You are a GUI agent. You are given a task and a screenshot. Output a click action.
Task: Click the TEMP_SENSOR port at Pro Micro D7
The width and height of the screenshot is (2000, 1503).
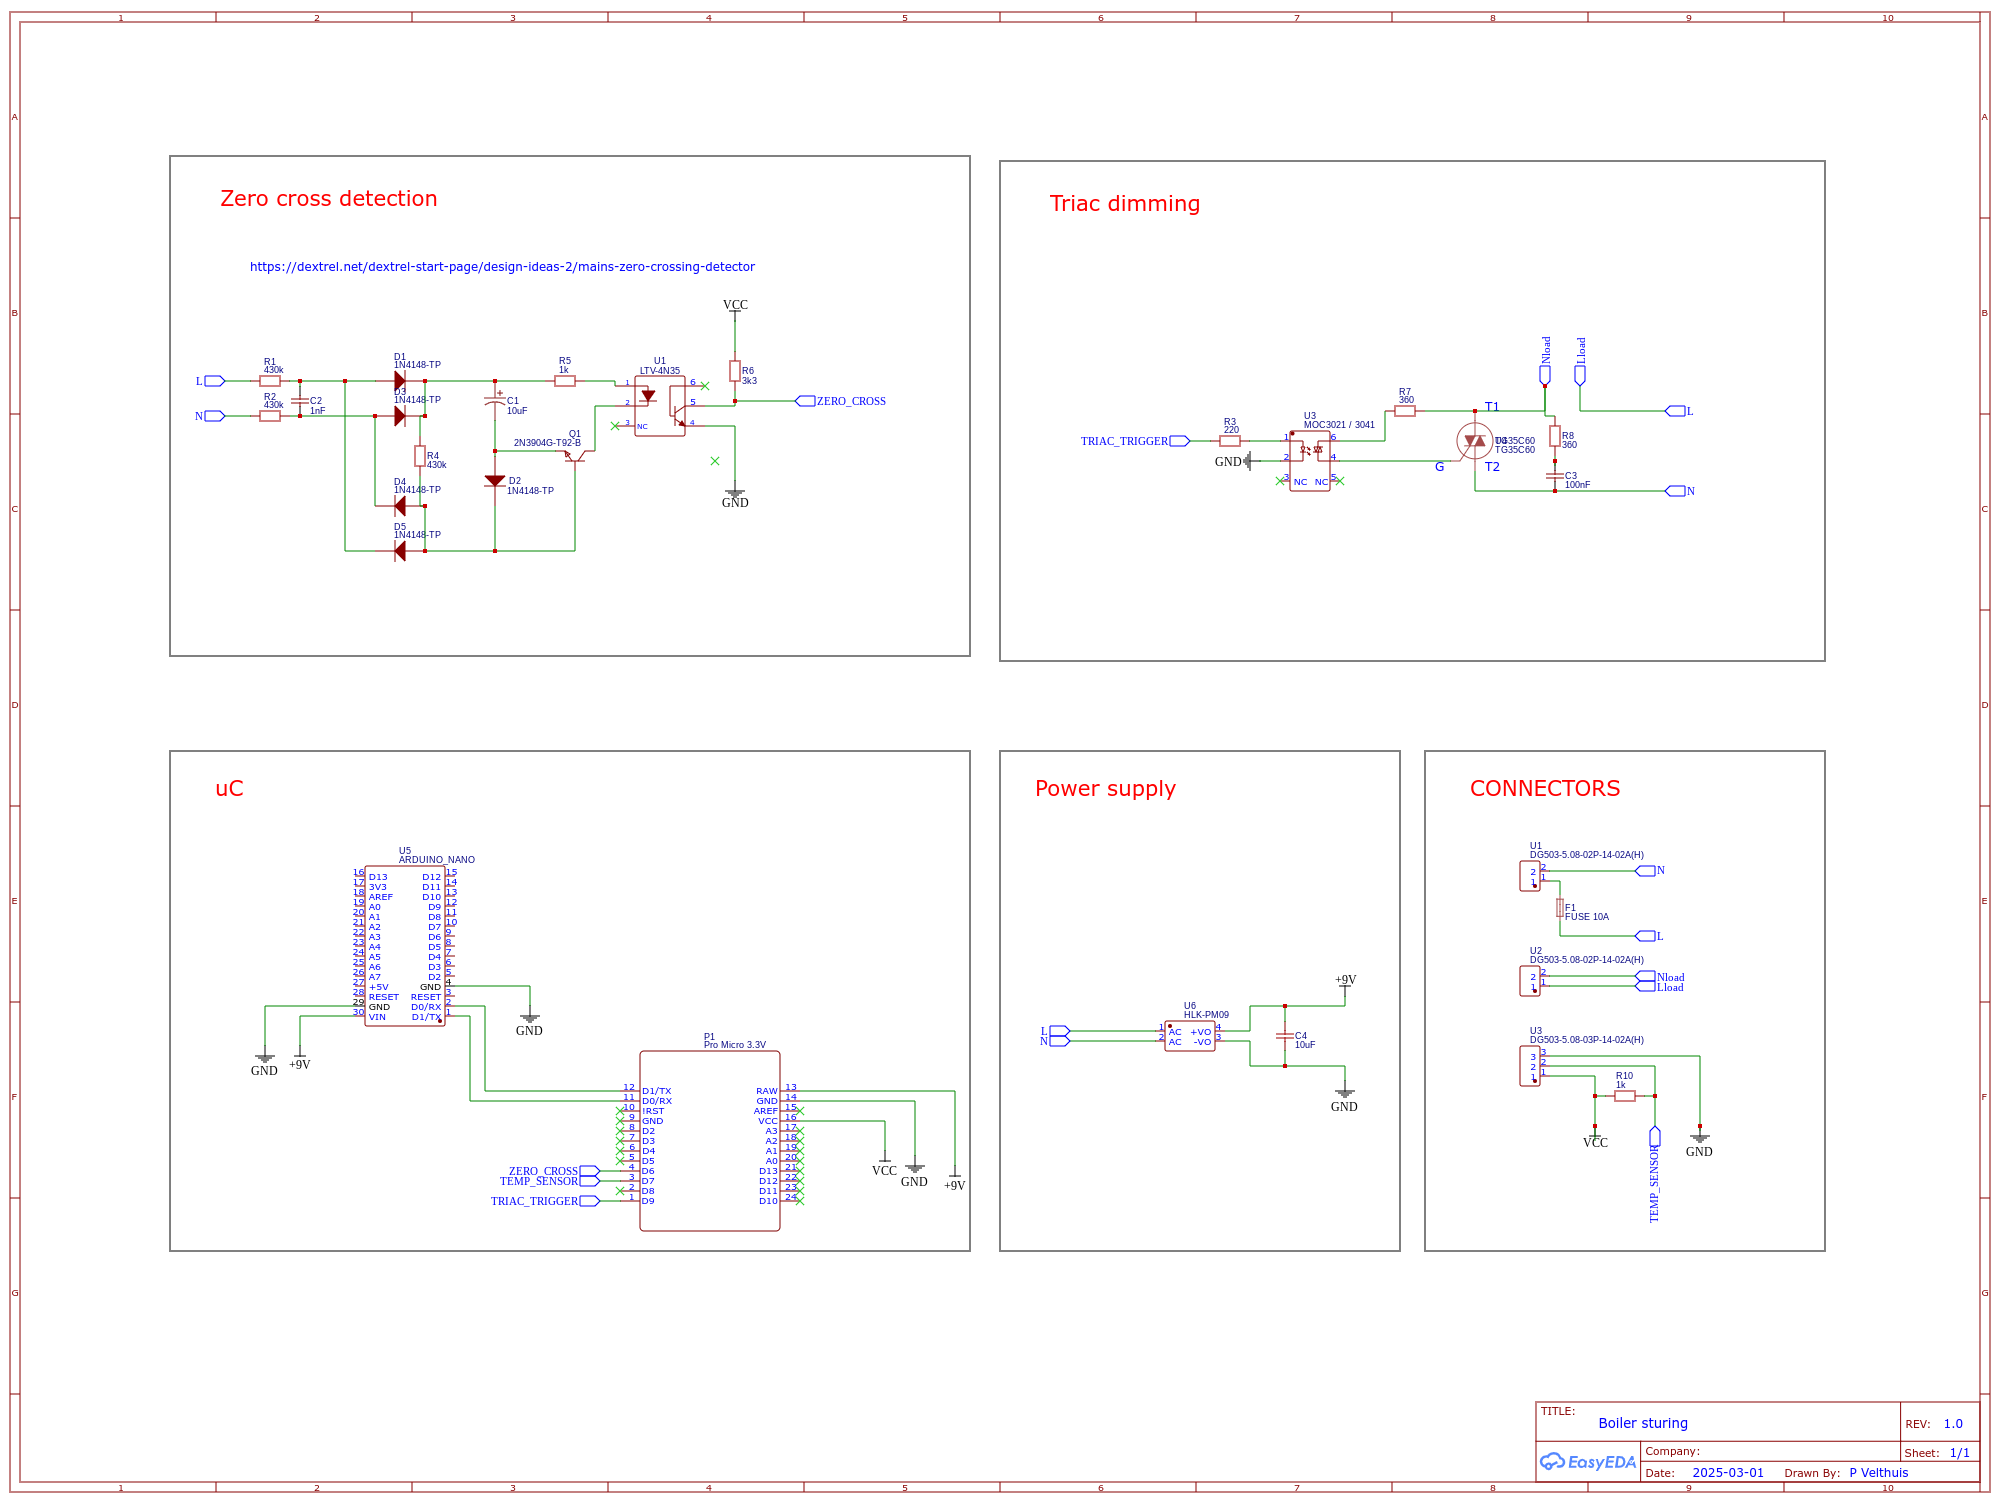pos(550,1181)
